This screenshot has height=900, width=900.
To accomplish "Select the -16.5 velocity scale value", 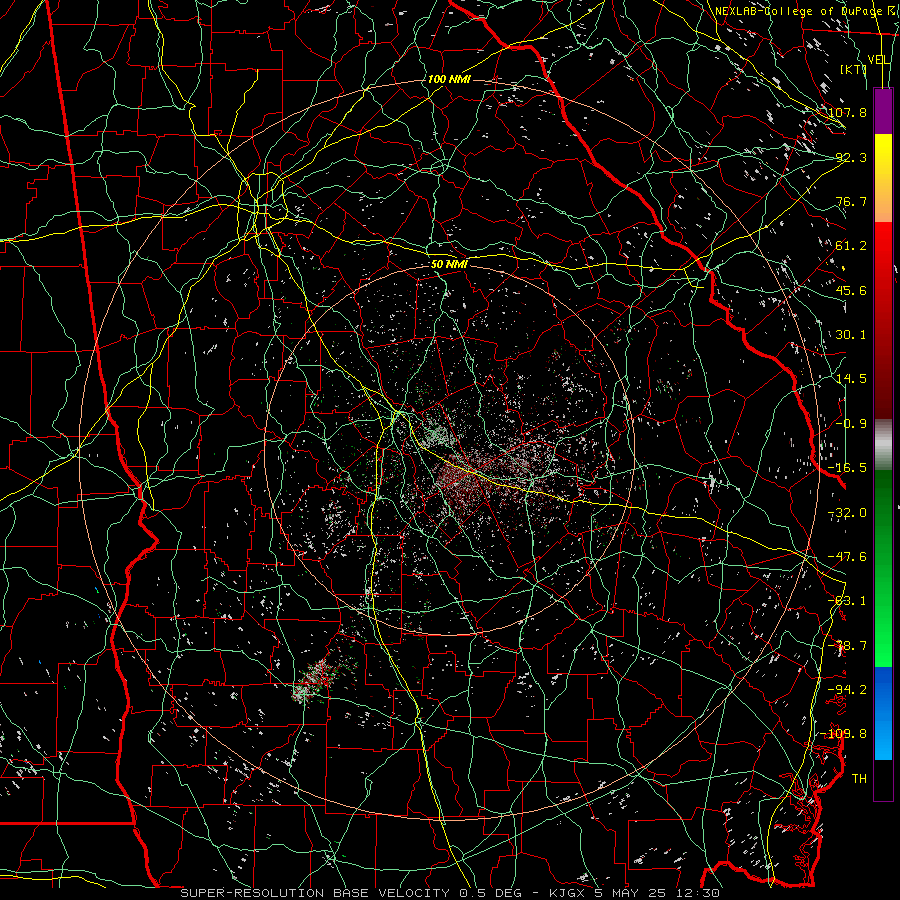I will pos(847,468).
